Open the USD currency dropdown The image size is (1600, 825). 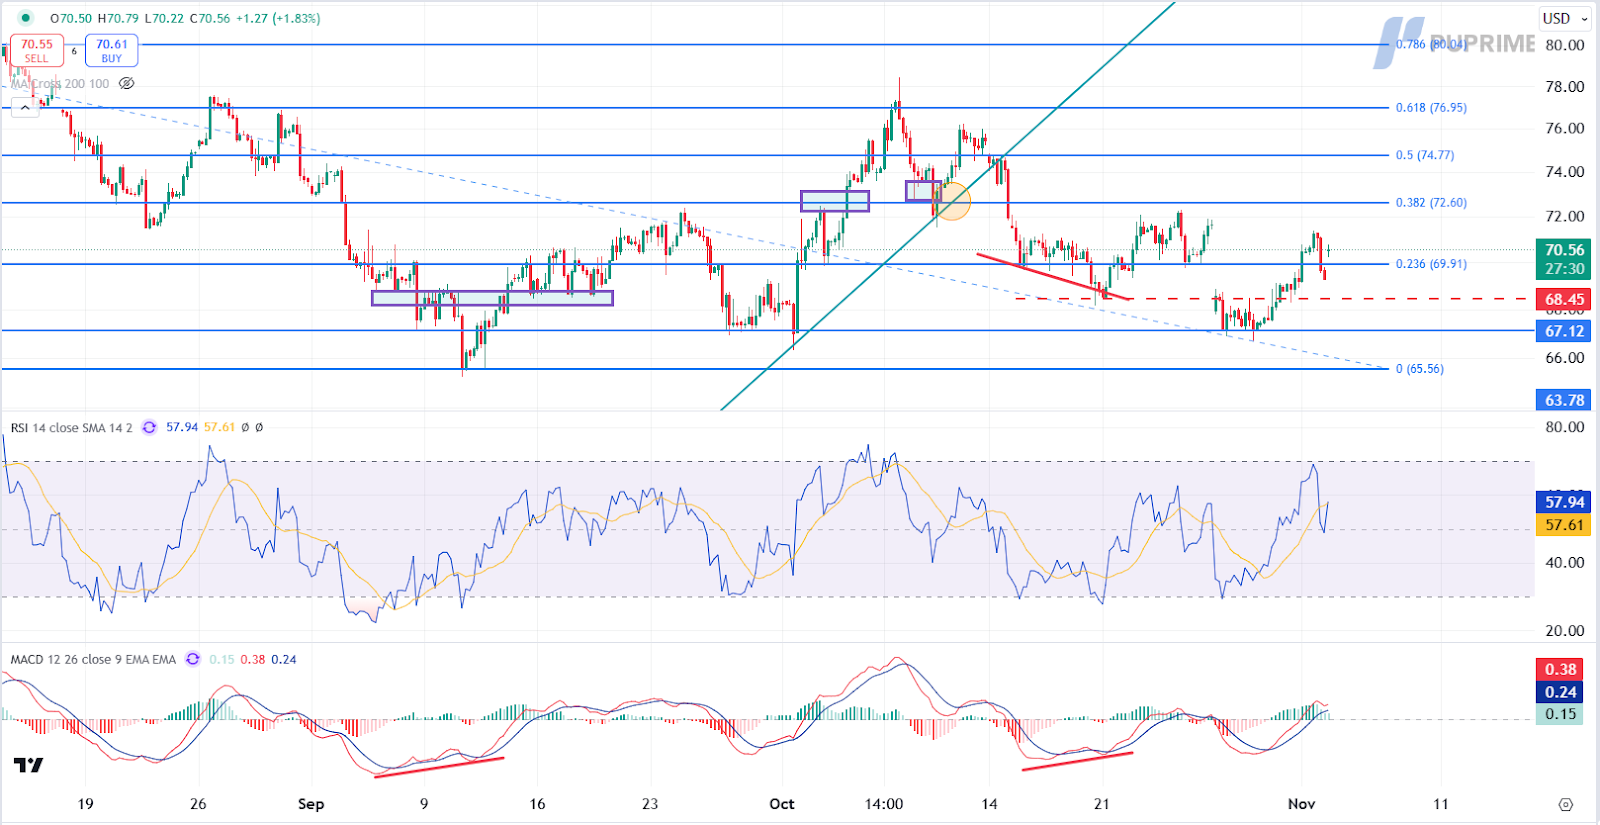tap(1565, 18)
